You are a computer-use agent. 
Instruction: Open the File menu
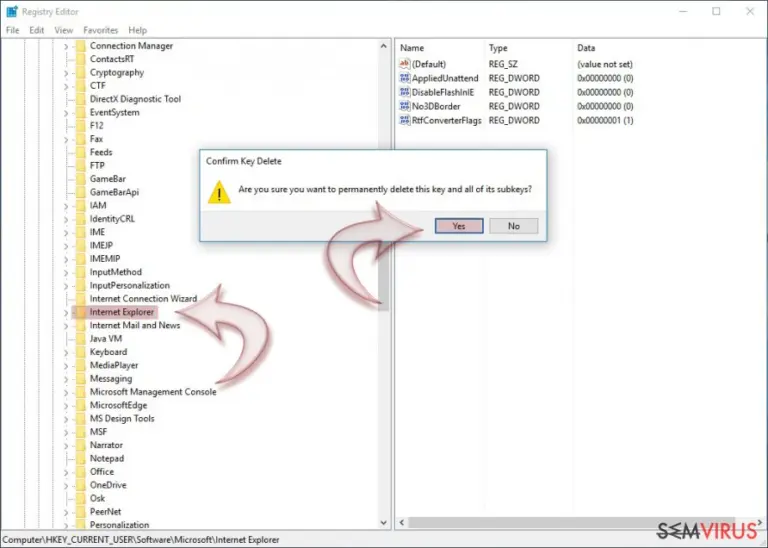(x=12, y=30)
